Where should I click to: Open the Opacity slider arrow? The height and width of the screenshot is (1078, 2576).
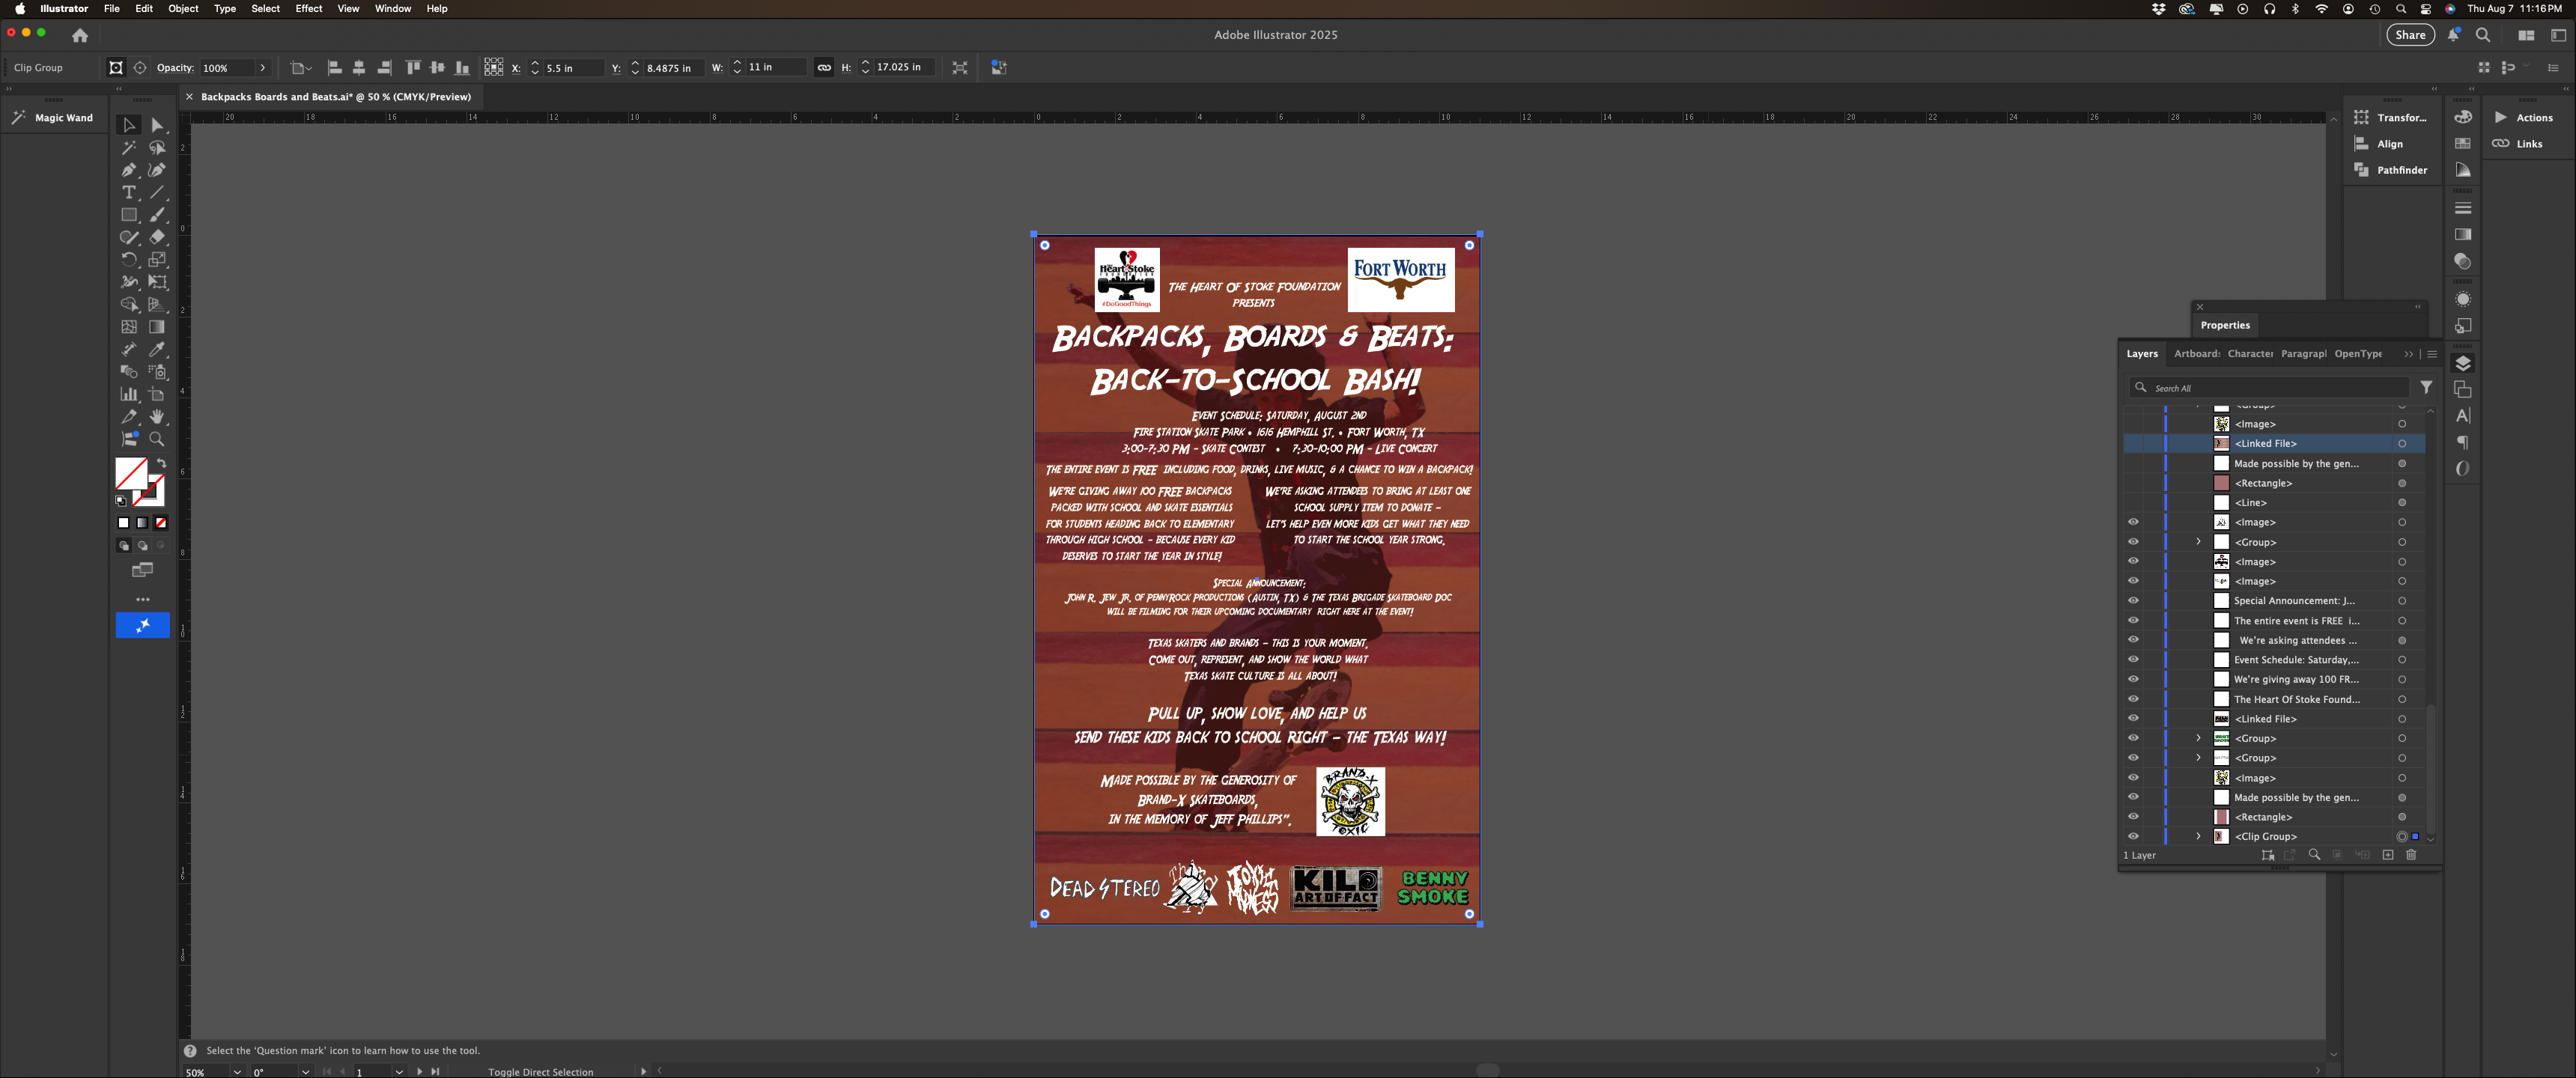click(x=262, y=68)
